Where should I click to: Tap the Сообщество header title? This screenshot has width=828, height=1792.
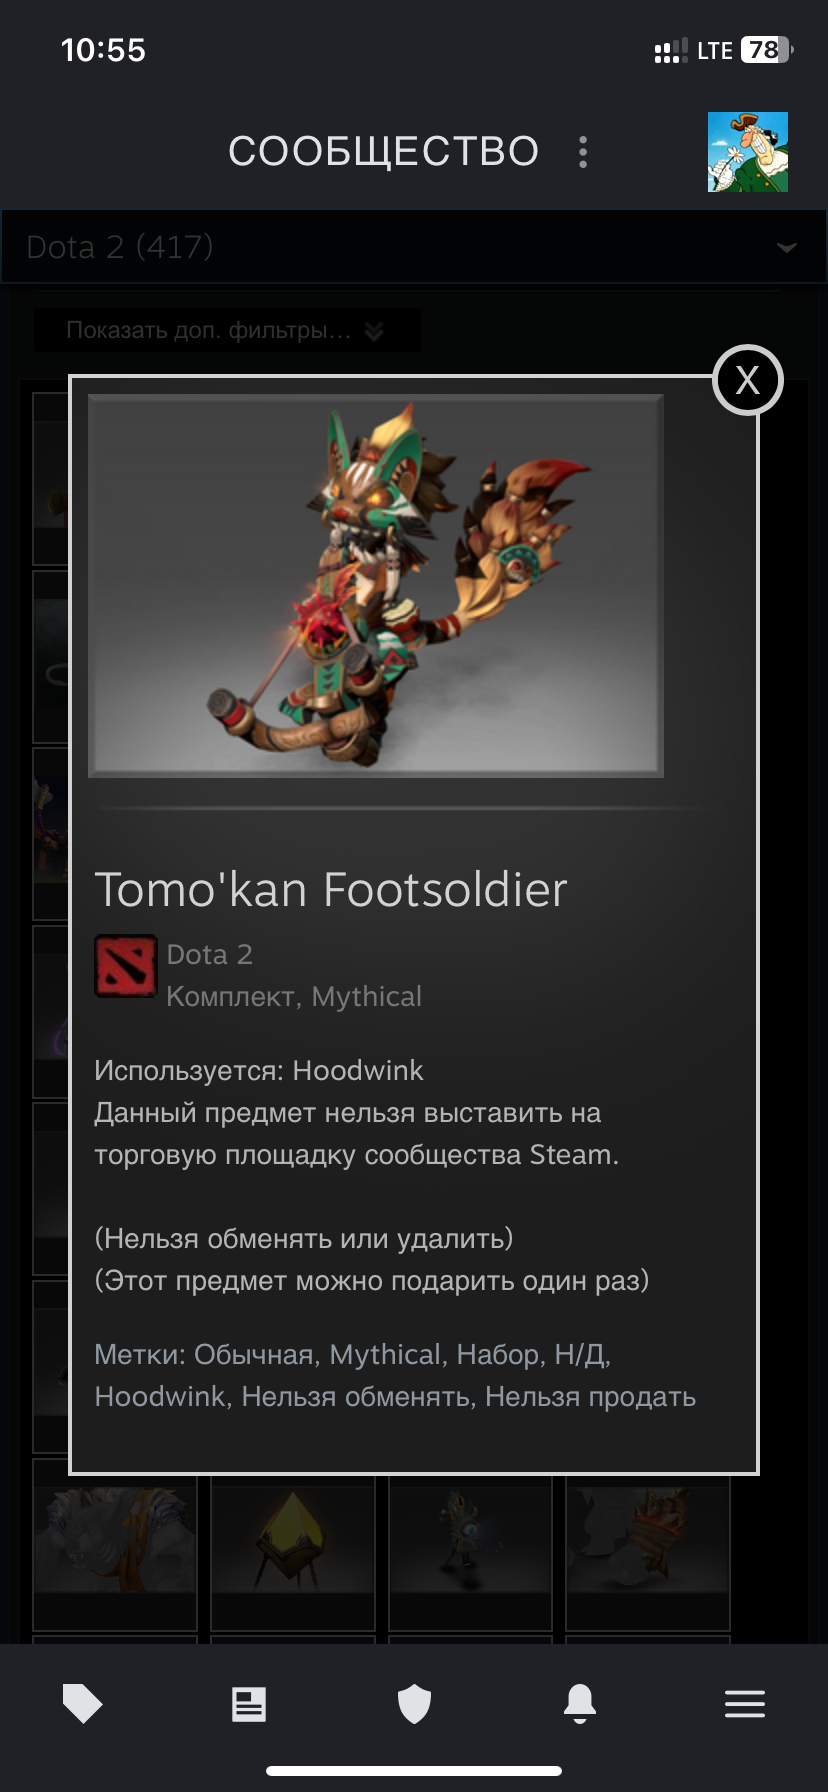[384, 152]
